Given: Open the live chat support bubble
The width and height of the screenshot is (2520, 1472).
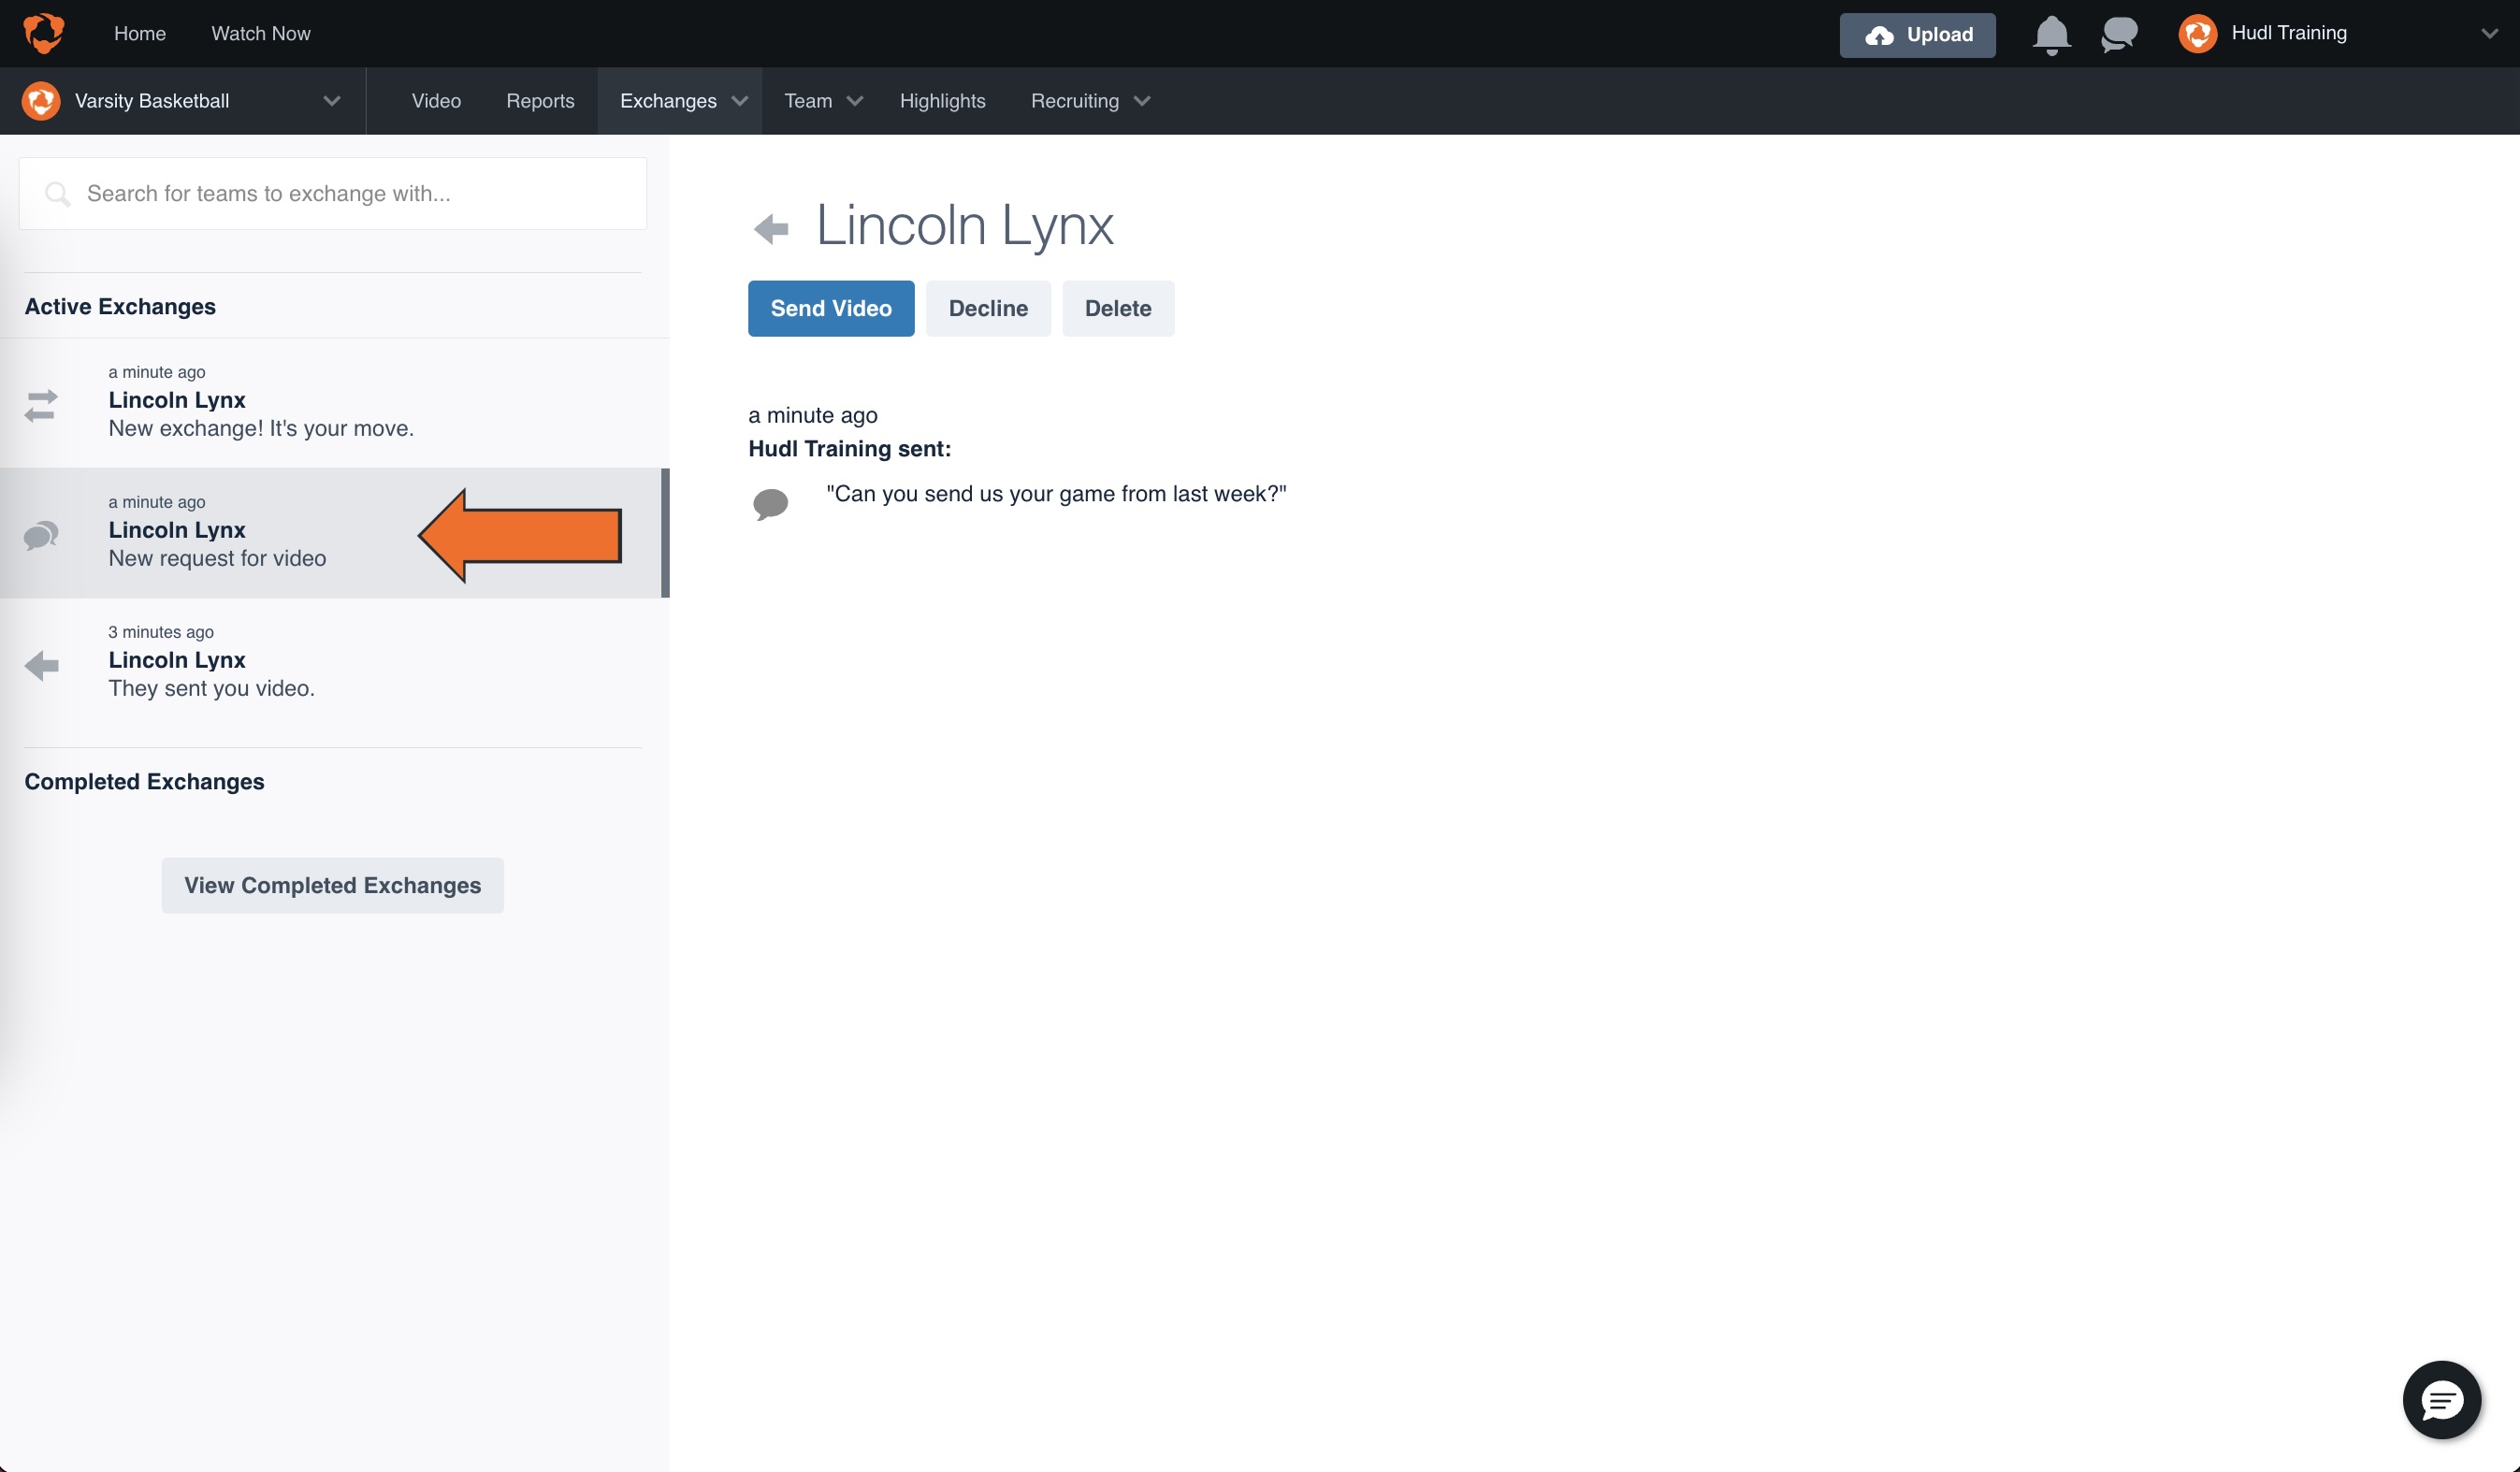Looking at the screenshot, I should tap(2441, 1399).
